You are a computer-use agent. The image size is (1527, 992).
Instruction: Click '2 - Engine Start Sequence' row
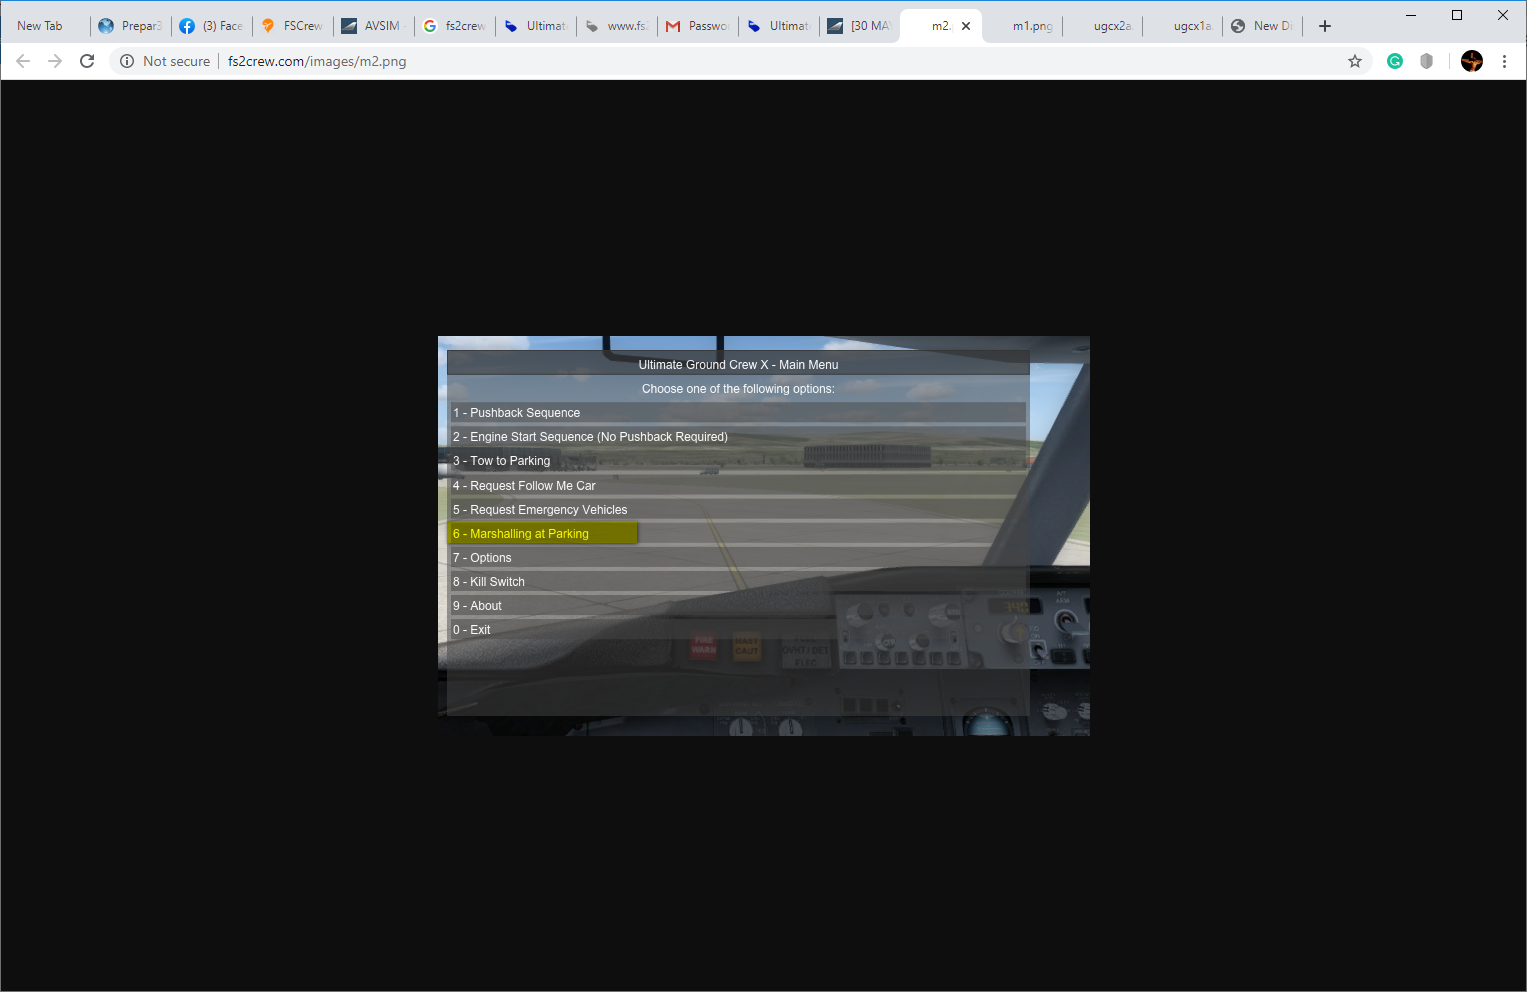[x=738, y=437]
